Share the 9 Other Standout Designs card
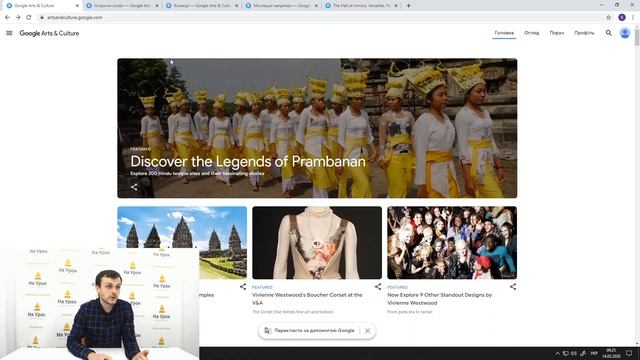 tap(513, 287)
